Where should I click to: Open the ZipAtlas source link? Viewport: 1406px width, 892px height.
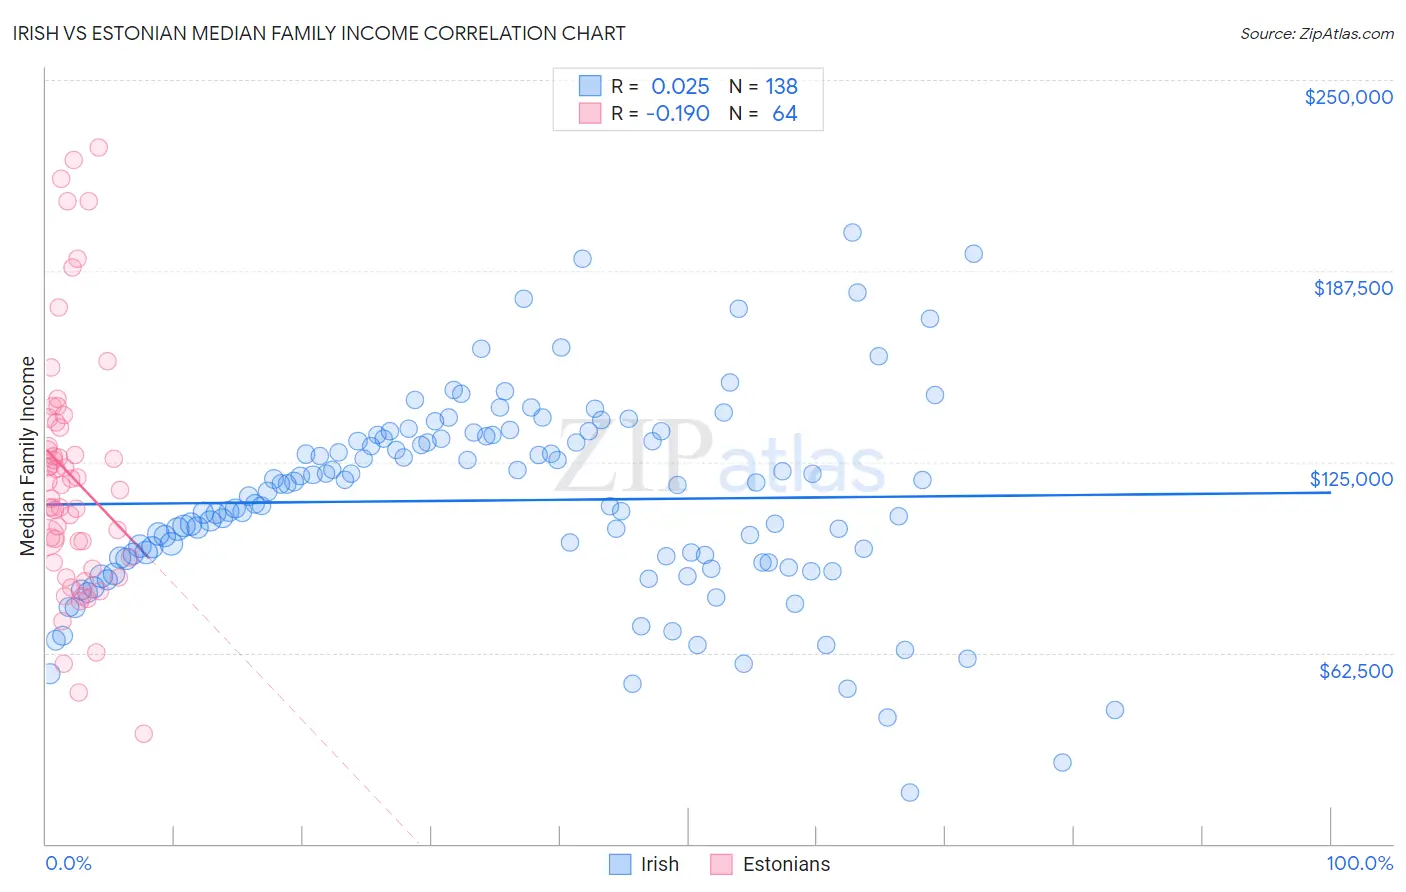pyautogui.click(x=1317, y=33)
